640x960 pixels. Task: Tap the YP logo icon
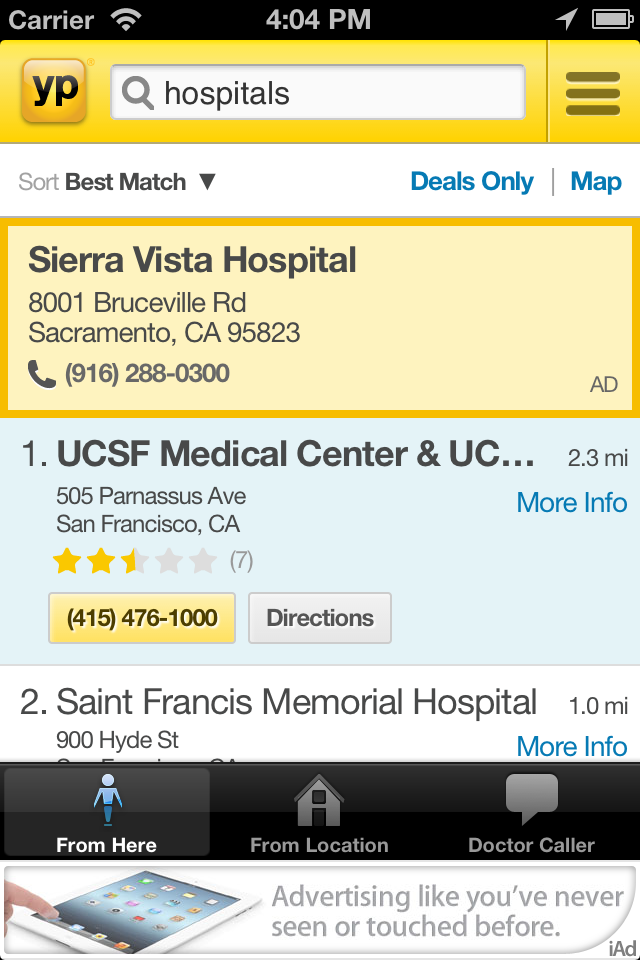coord(54,91)
